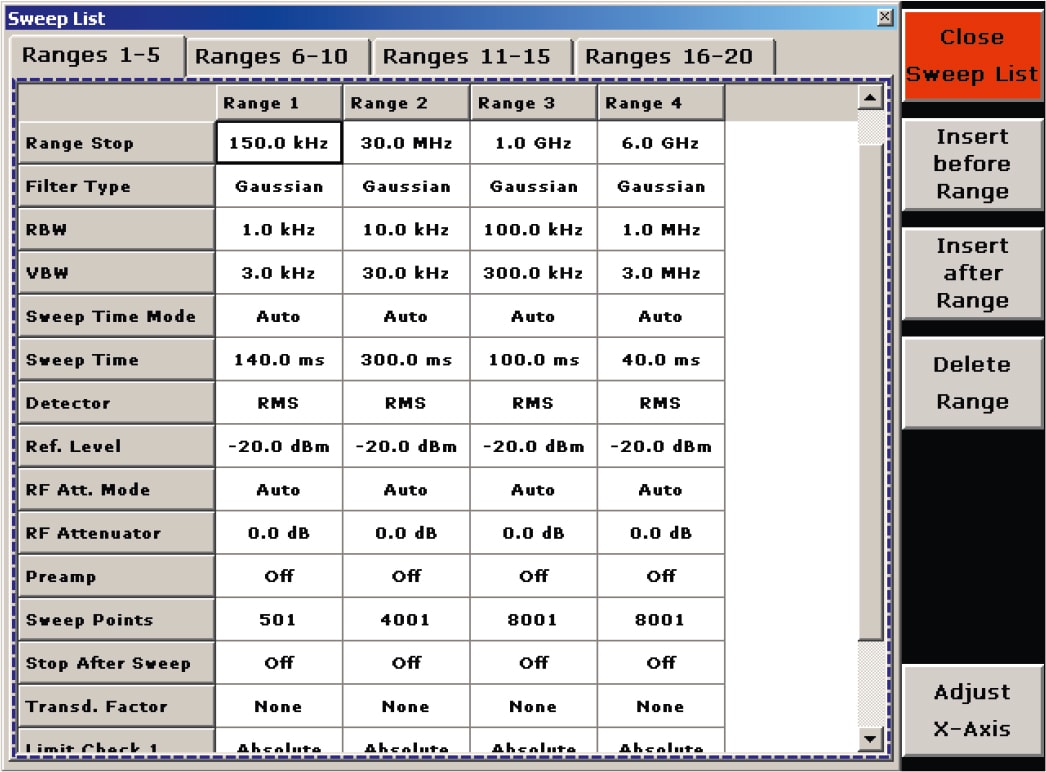Toggle Sweep Time Mode for Range 1
This screenshot has height=772, width=1046.
278,316
